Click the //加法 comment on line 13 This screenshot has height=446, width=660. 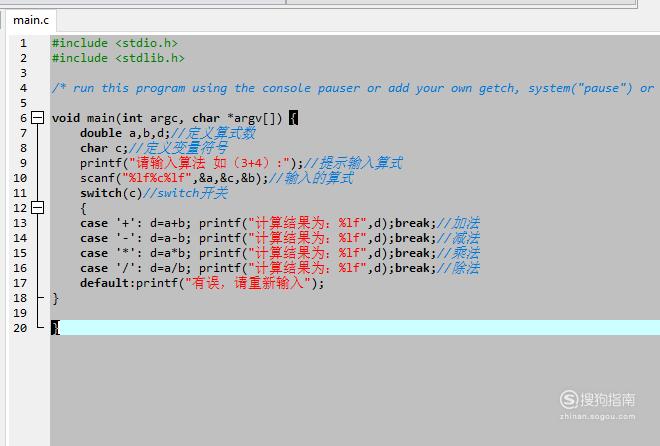[458, 223]
